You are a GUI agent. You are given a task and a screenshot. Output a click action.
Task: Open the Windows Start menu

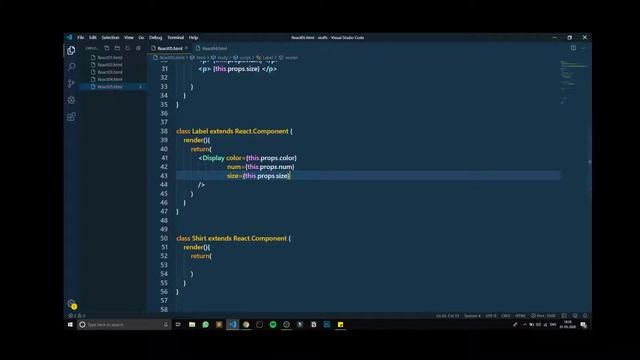tap(70, 324)
